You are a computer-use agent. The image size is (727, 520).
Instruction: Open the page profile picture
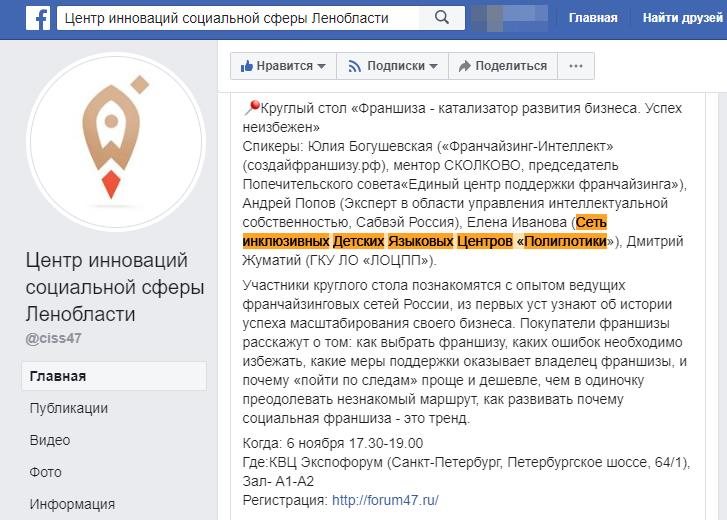[x=116, y=141]
